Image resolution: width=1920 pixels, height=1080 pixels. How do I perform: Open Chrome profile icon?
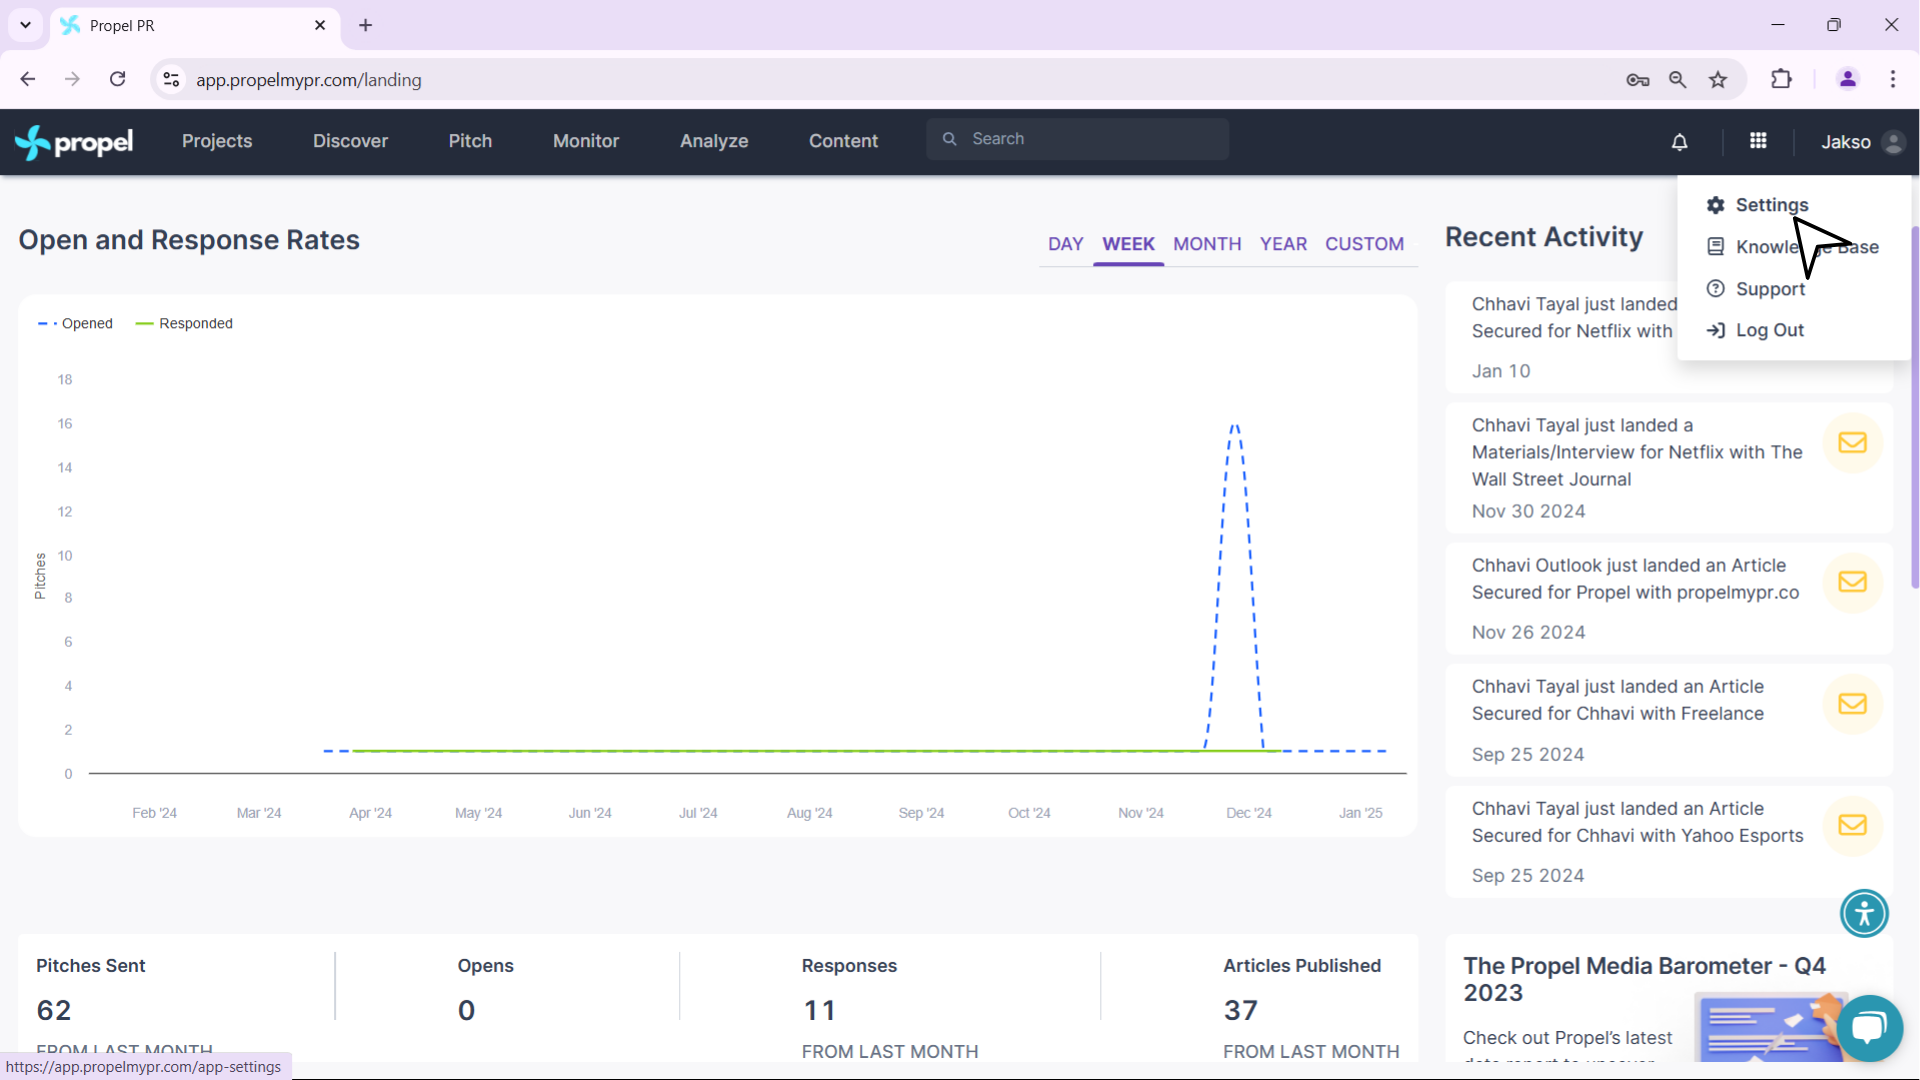click(x=1848, y=79)
